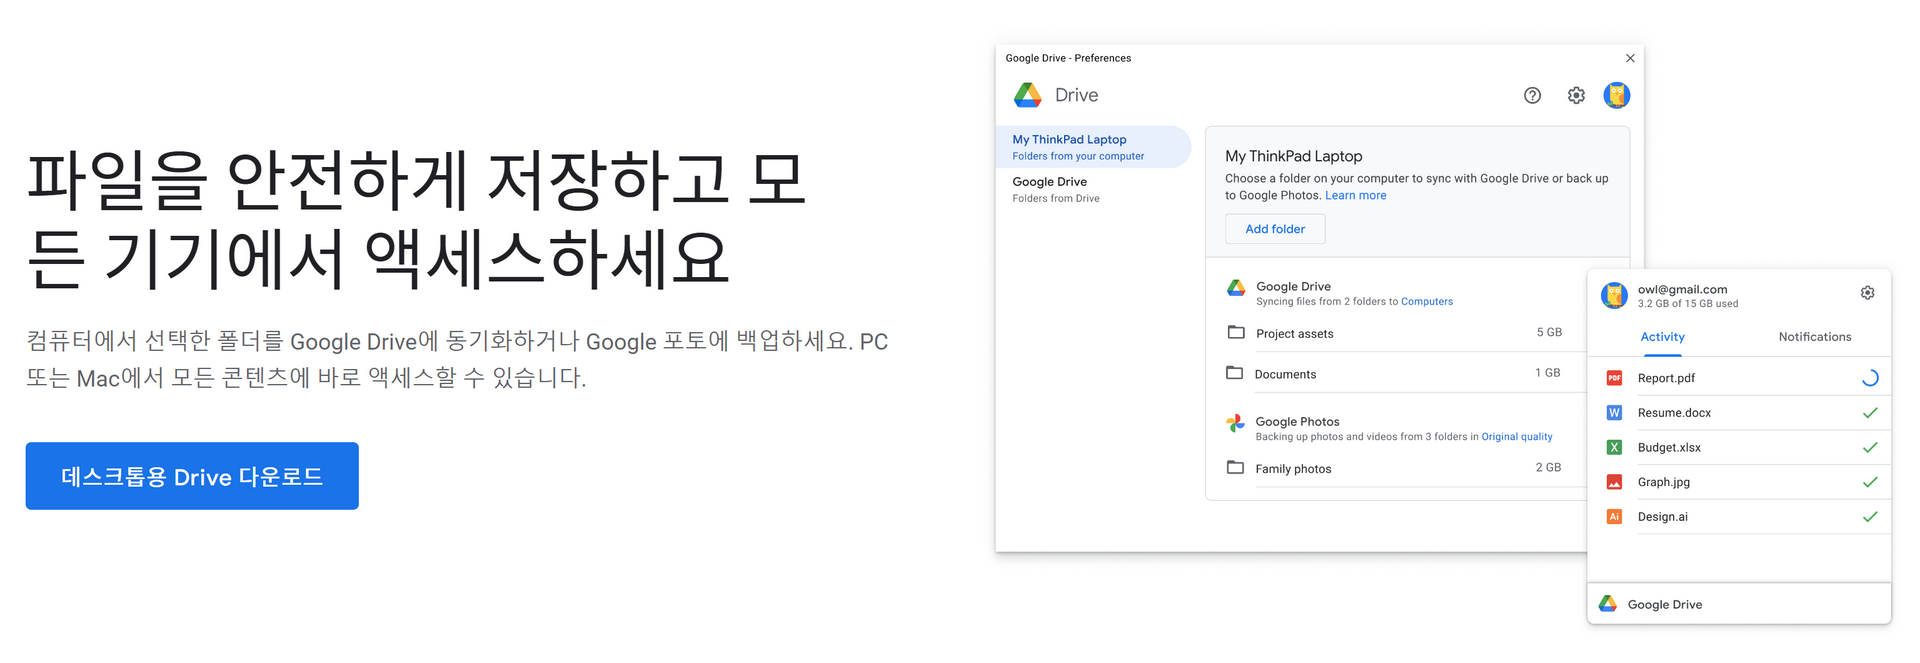Click the 5 GB size value

tap(1549, 332)
